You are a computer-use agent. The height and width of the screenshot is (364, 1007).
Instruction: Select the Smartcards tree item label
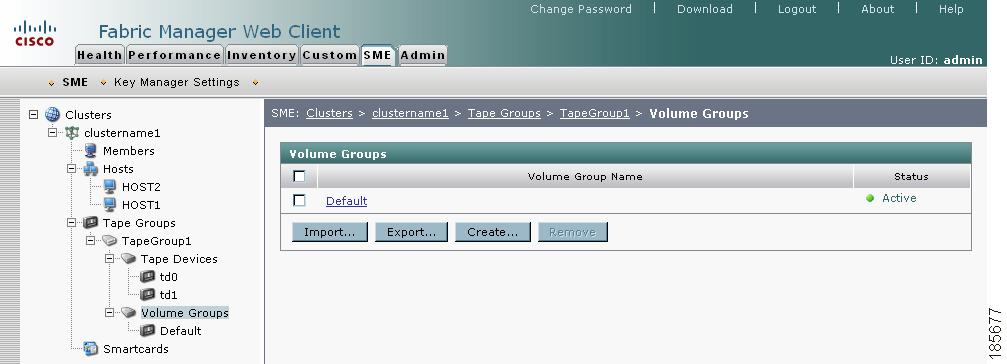[136, 349]
